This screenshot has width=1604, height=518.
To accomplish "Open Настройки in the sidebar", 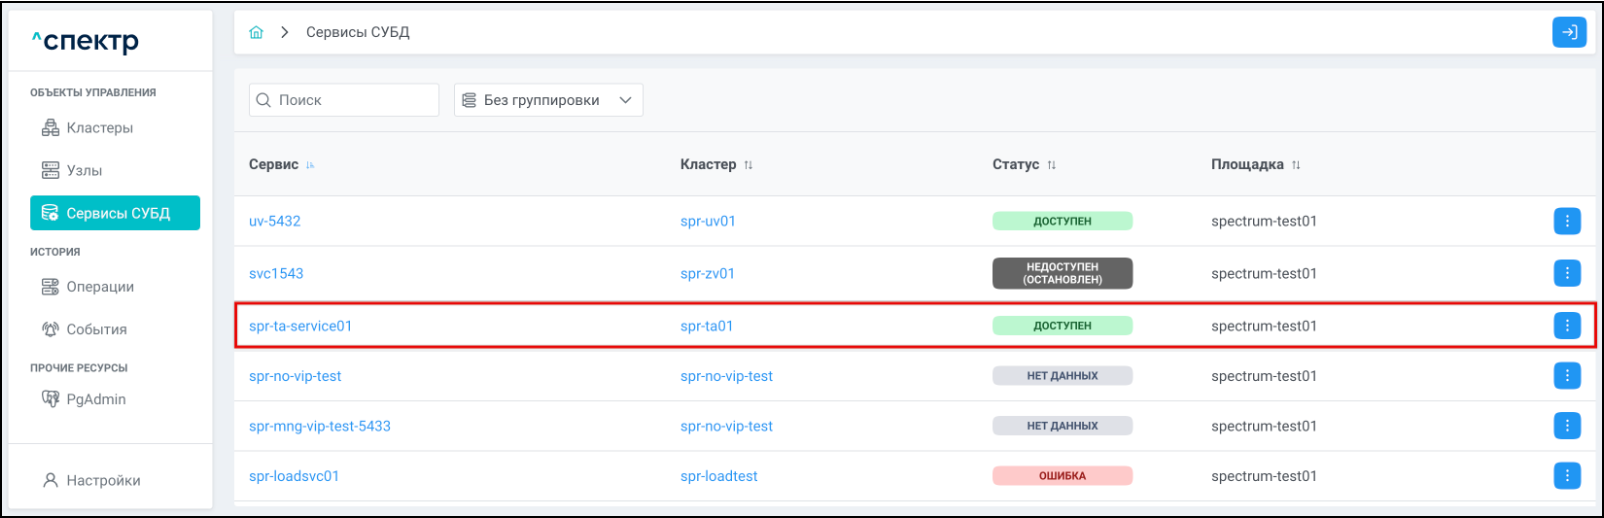I will [x=102, y=481].
